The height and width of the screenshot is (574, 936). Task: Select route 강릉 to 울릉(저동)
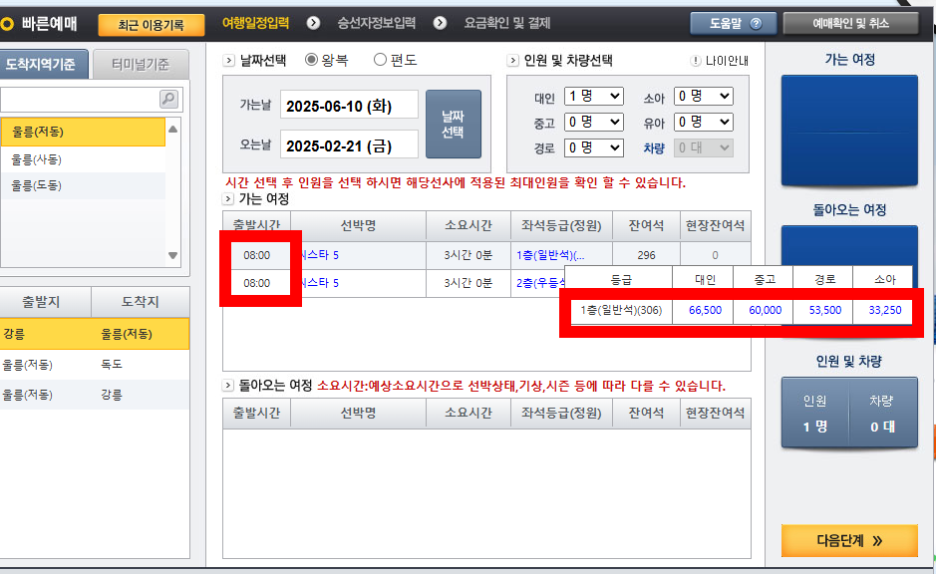(x=94, y=334)
